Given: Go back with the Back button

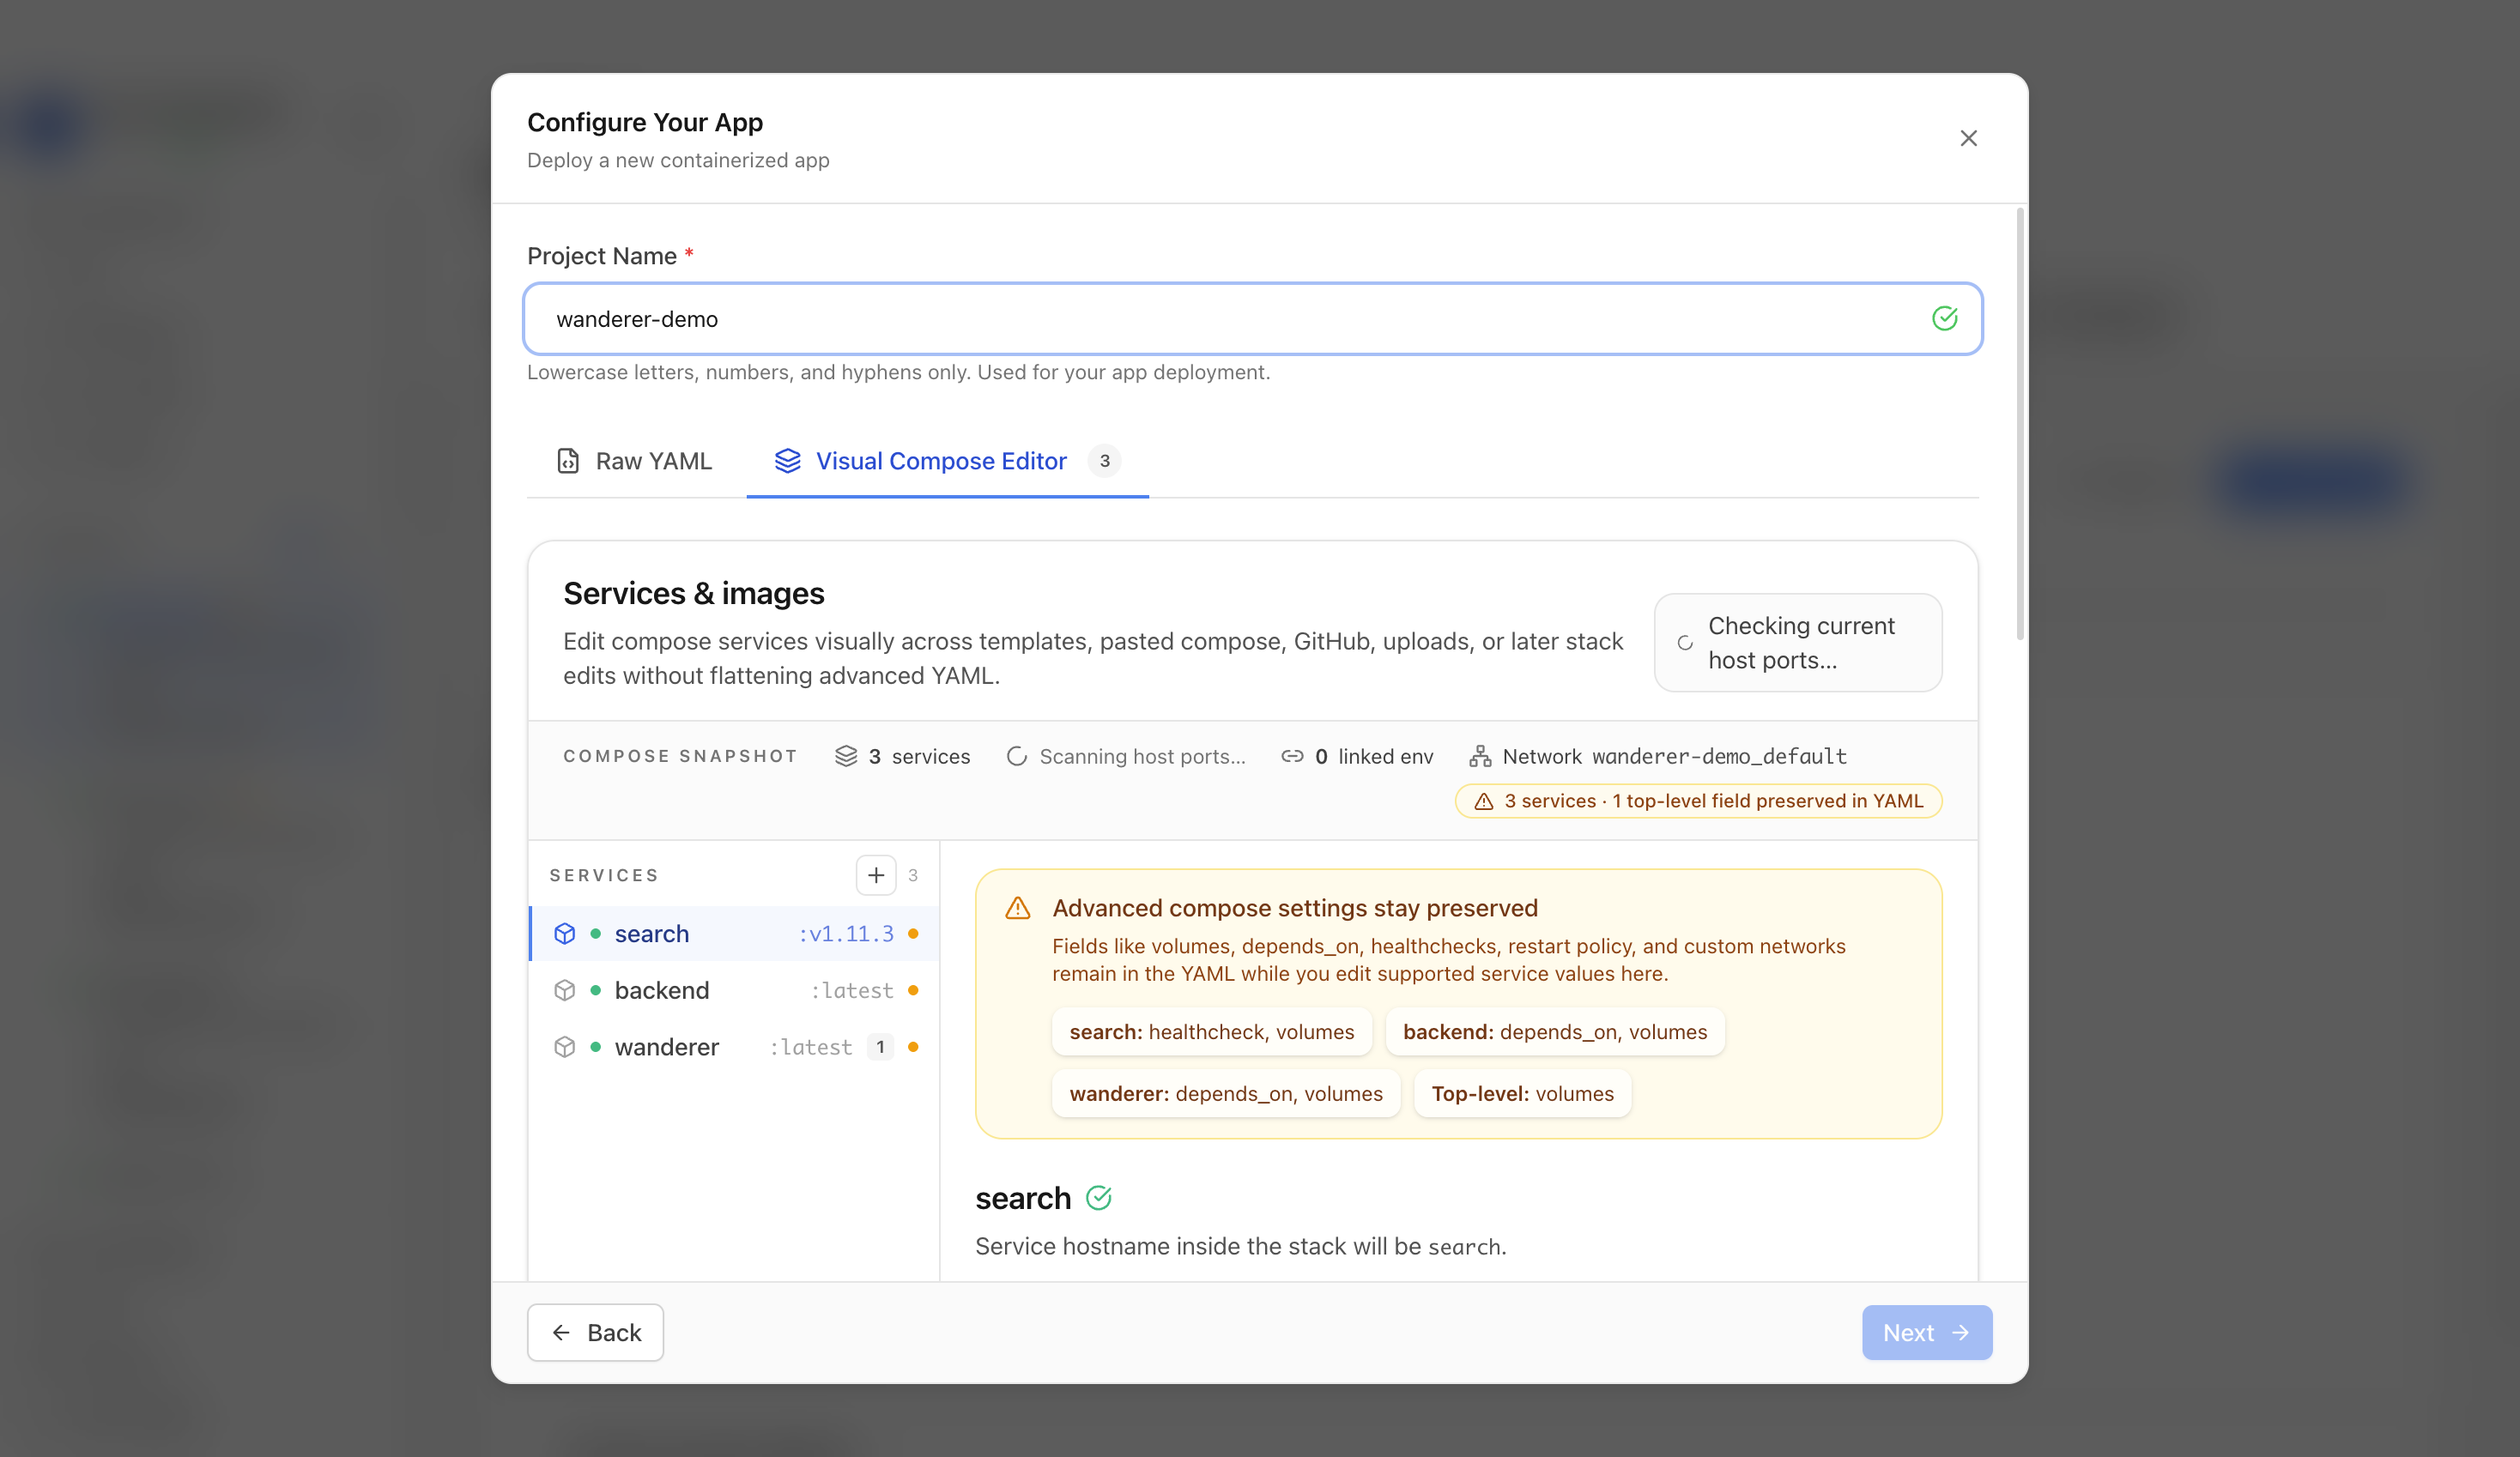Looking at the screenshot, I should (x=595, y=1332).
